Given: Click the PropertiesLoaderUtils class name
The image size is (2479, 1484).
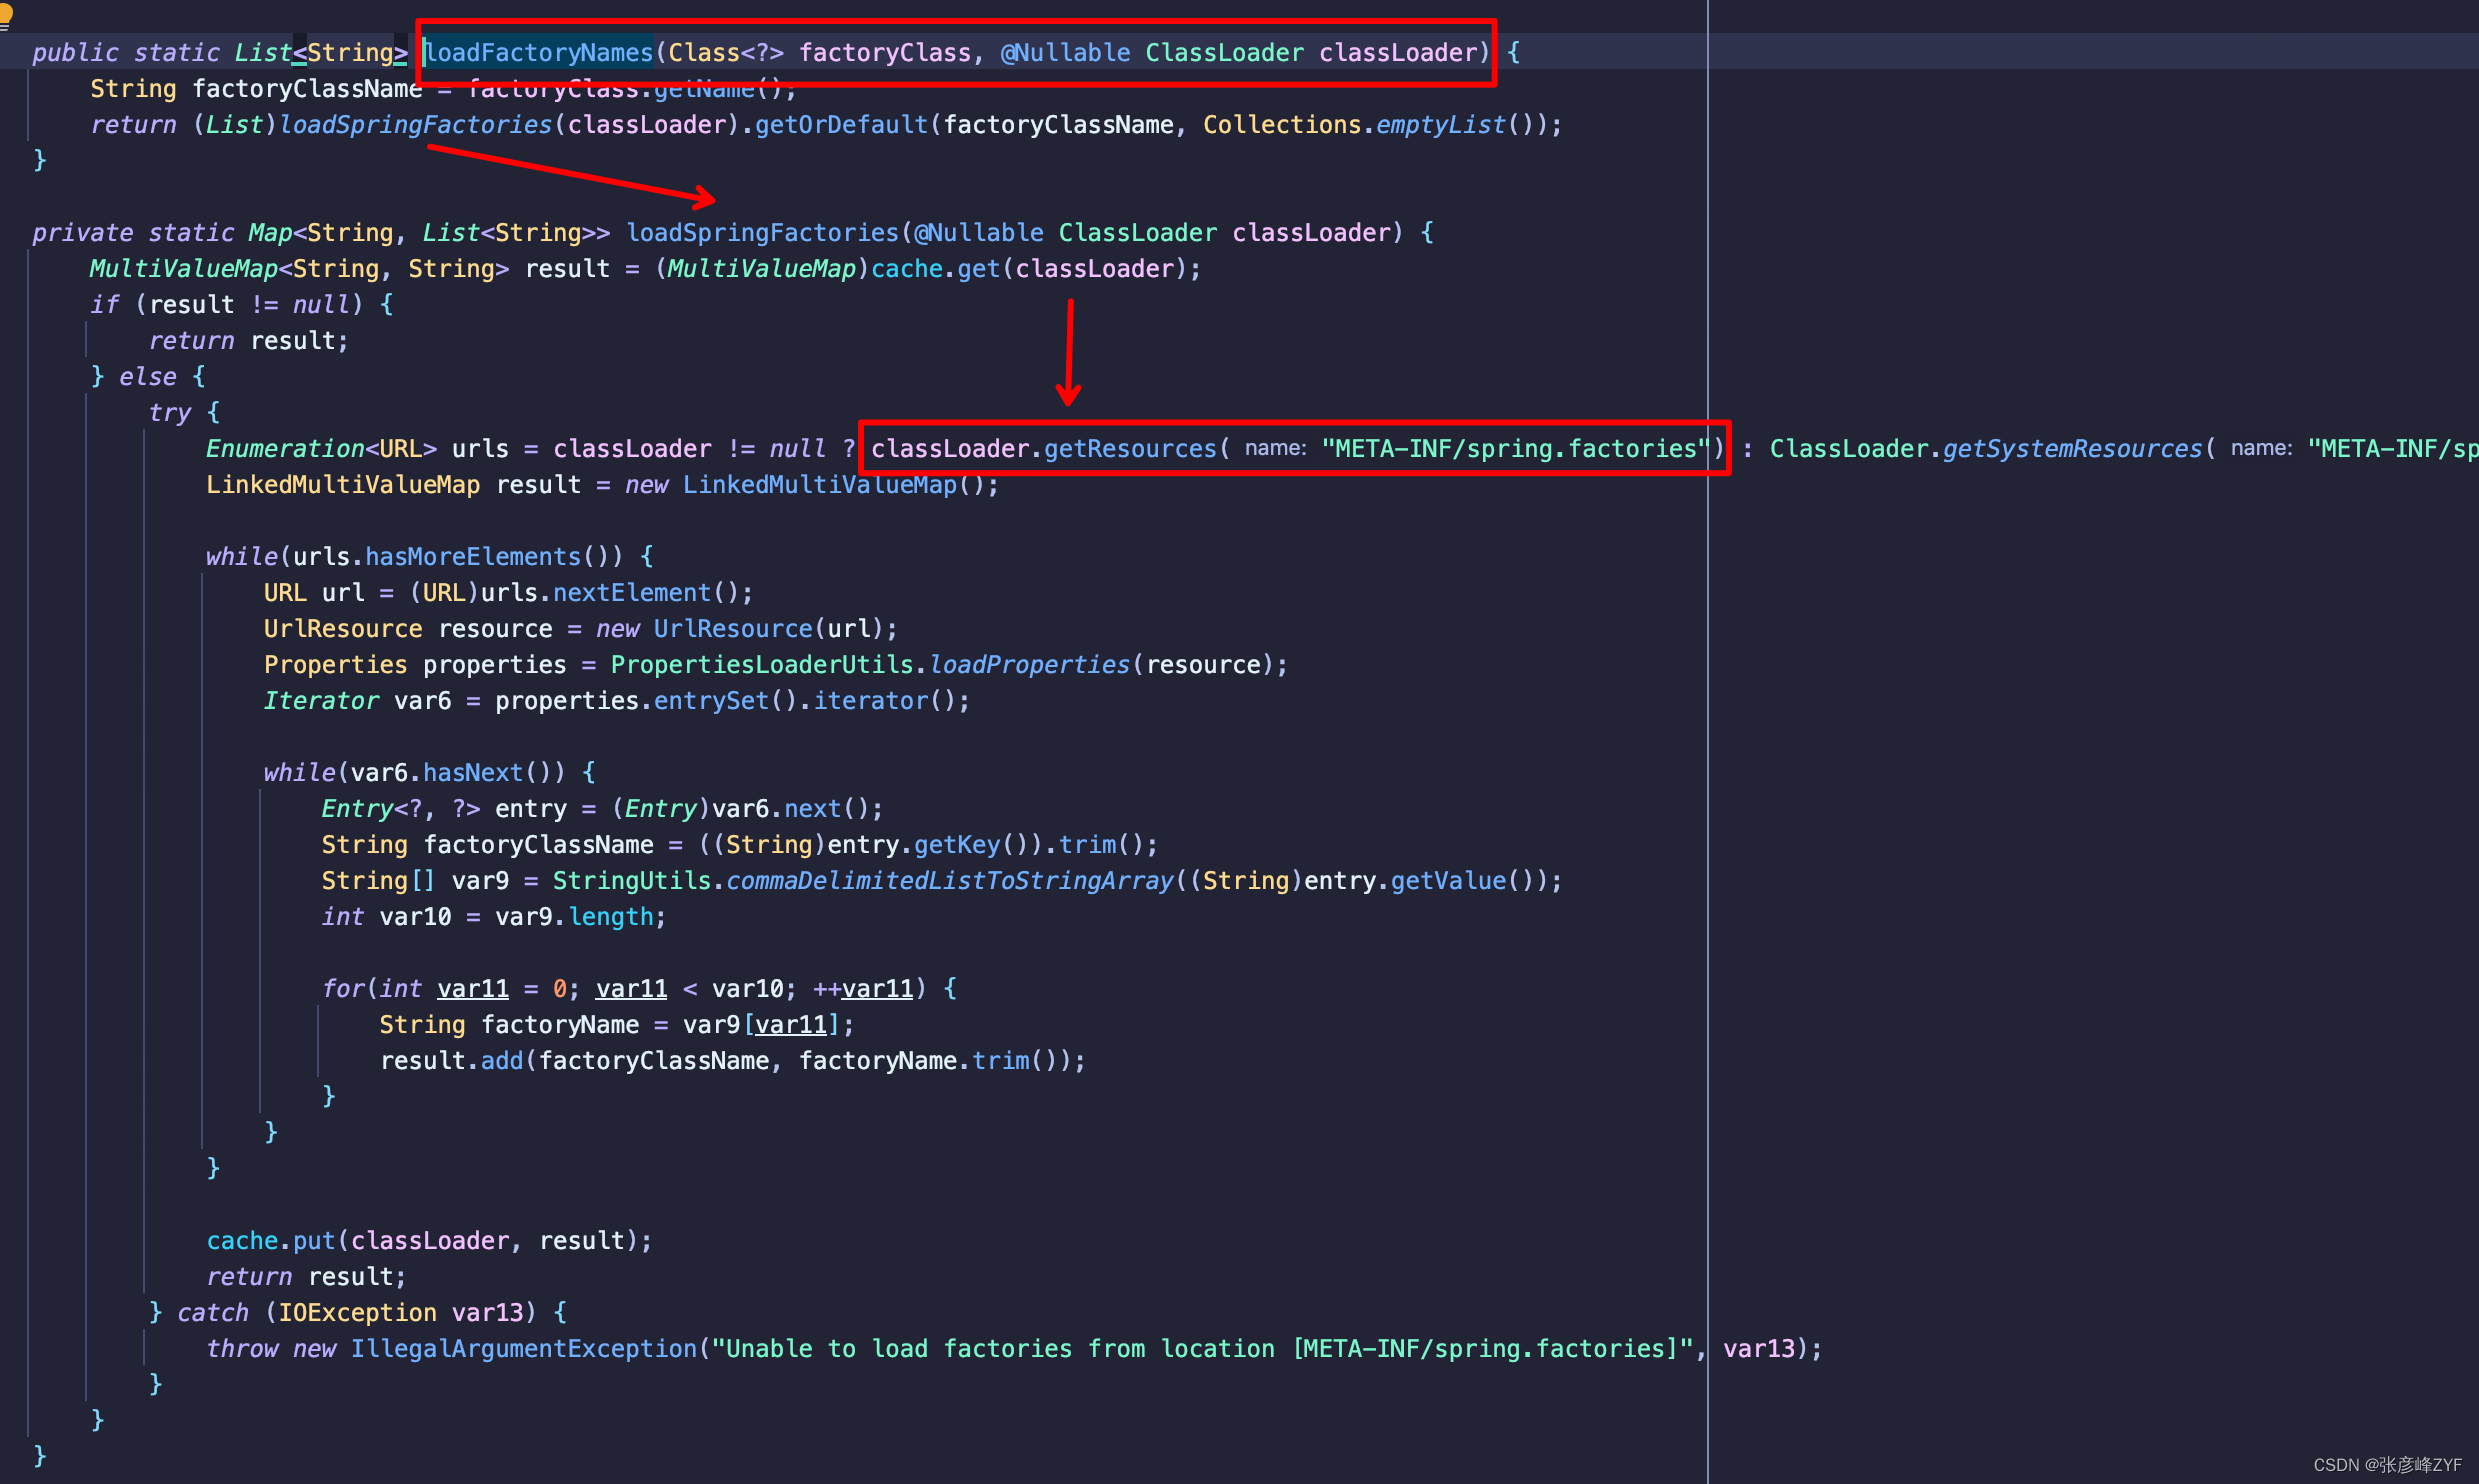Looking at the screenshot, I should [x=762, y=664].
